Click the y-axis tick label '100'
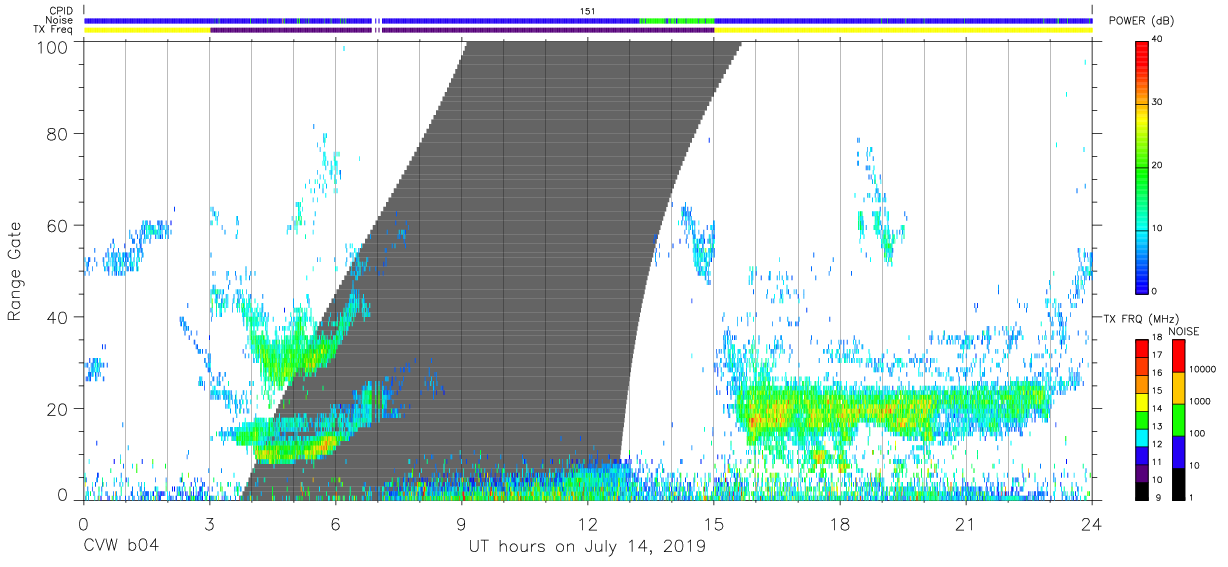This screenshot has width=1228, height=567. point(54,47)
